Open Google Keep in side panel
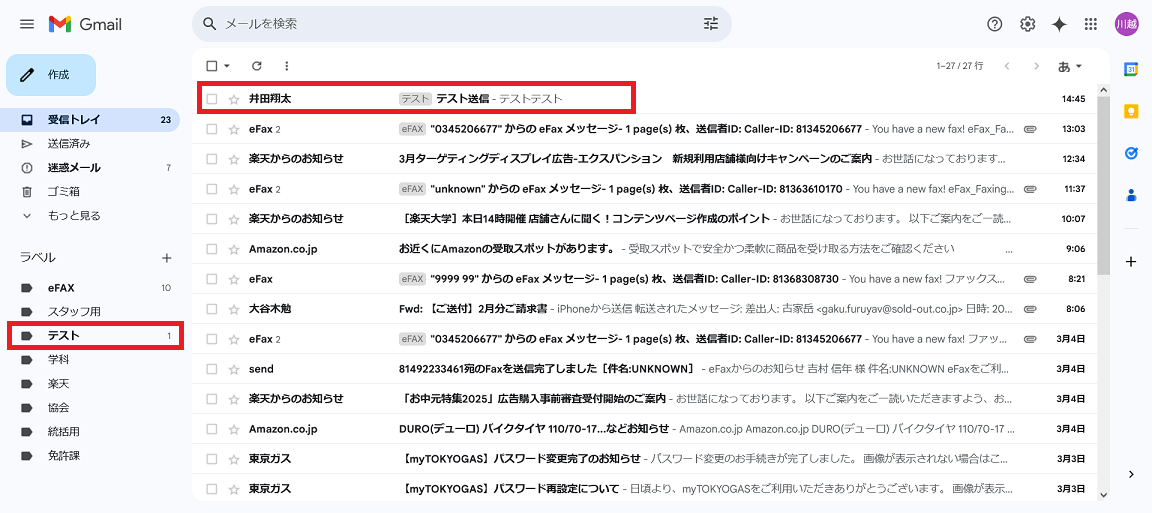The height and width of the screenshot is (513, 1152). (1131, 111)
